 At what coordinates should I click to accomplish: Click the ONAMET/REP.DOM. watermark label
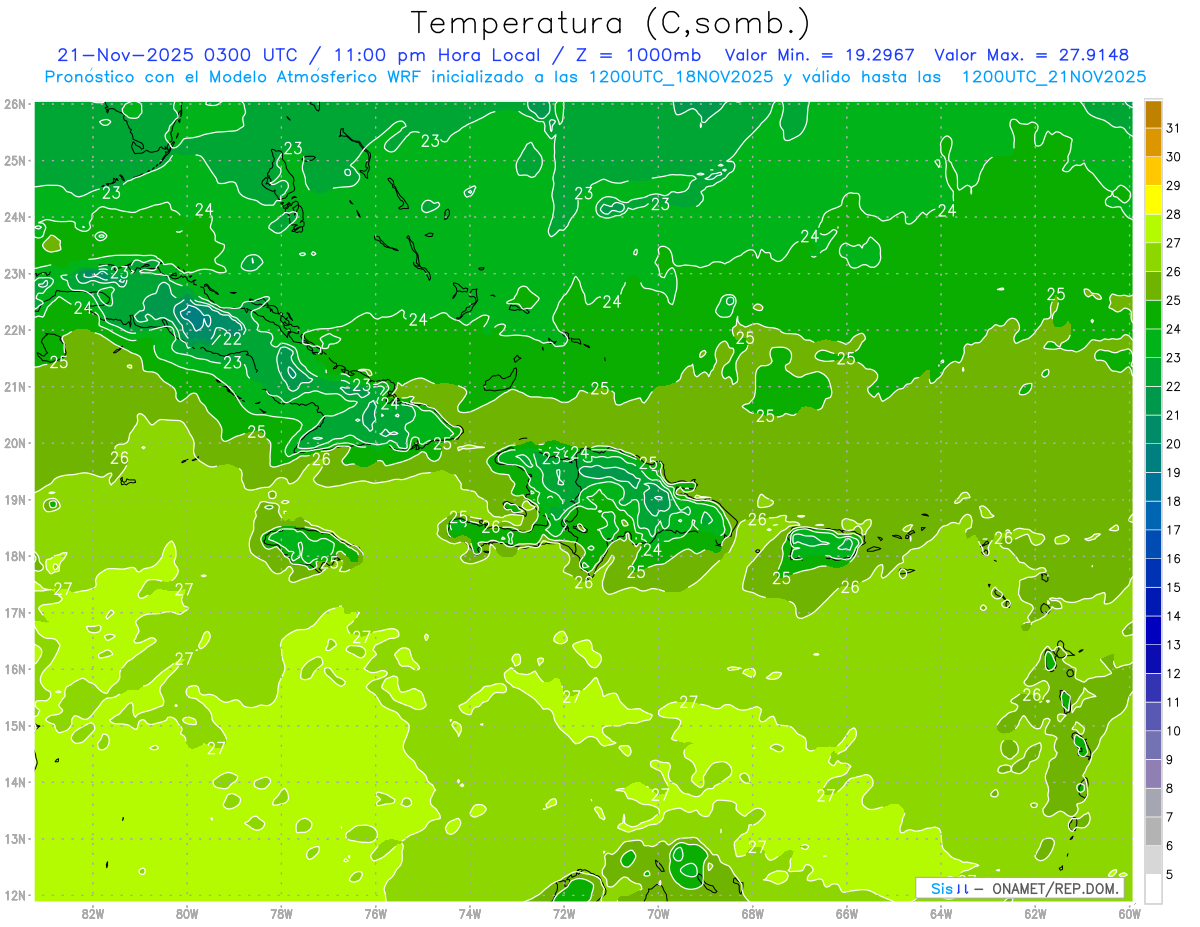click(1055, 888)
